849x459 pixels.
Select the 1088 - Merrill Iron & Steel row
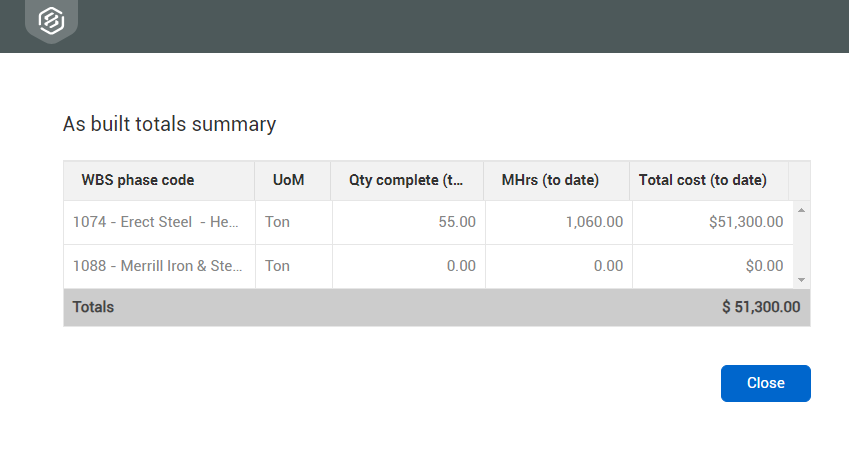[156, 266]
